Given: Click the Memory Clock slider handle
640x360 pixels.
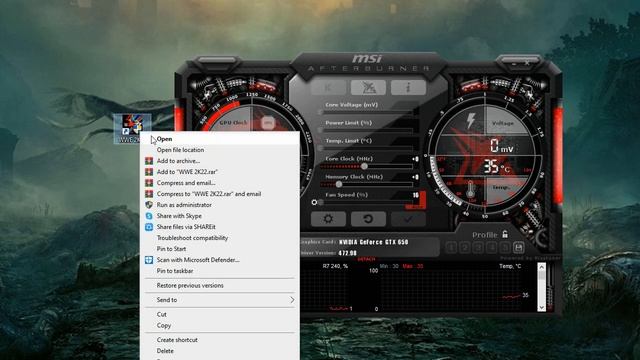Looking at the screenshot, I should coord(338,184).
